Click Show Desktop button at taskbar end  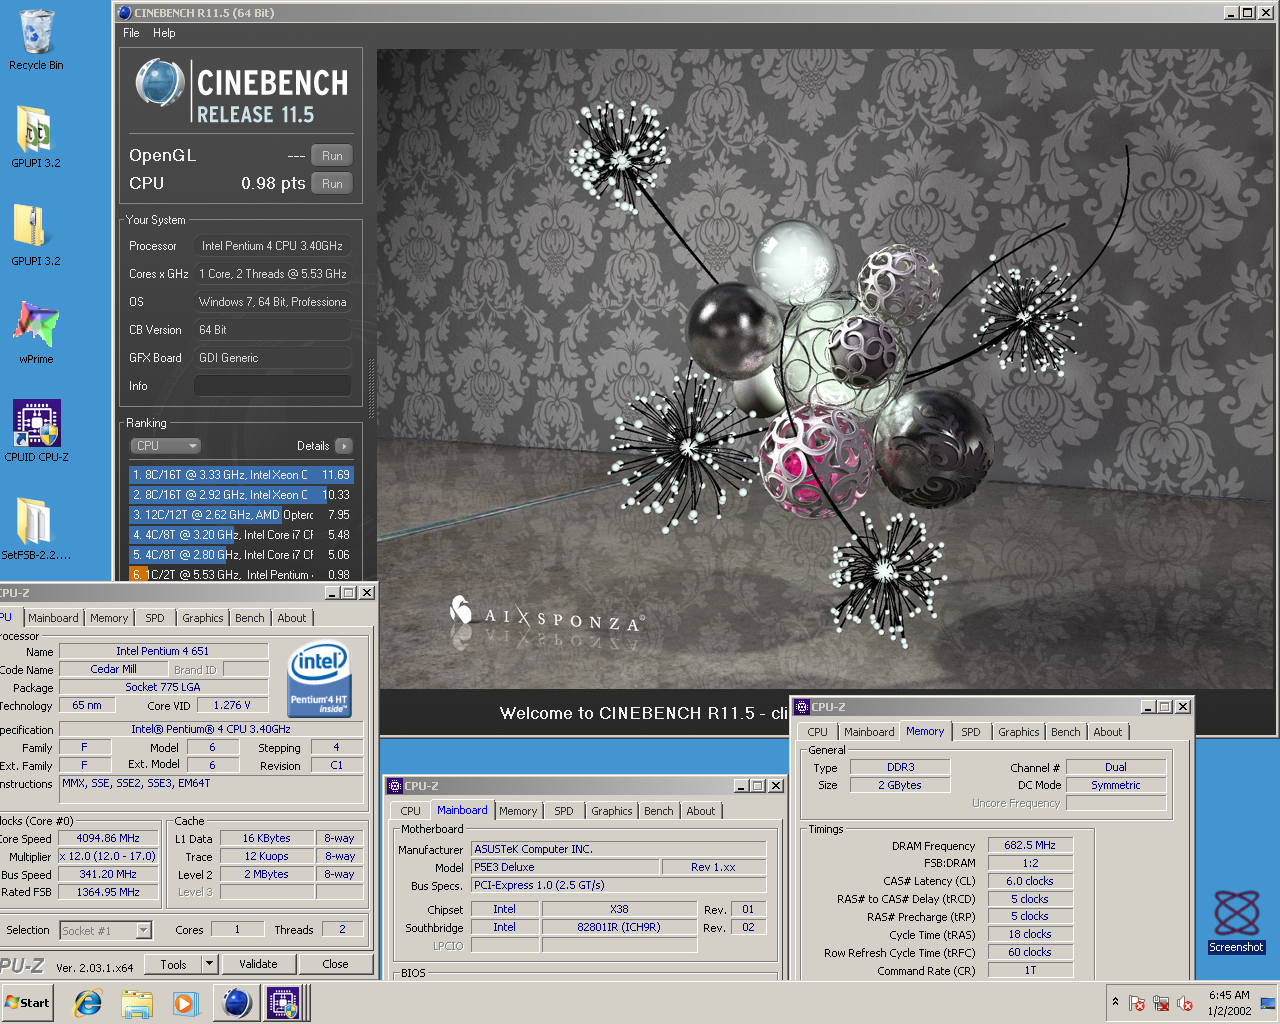click(x=1268, y=1003)
